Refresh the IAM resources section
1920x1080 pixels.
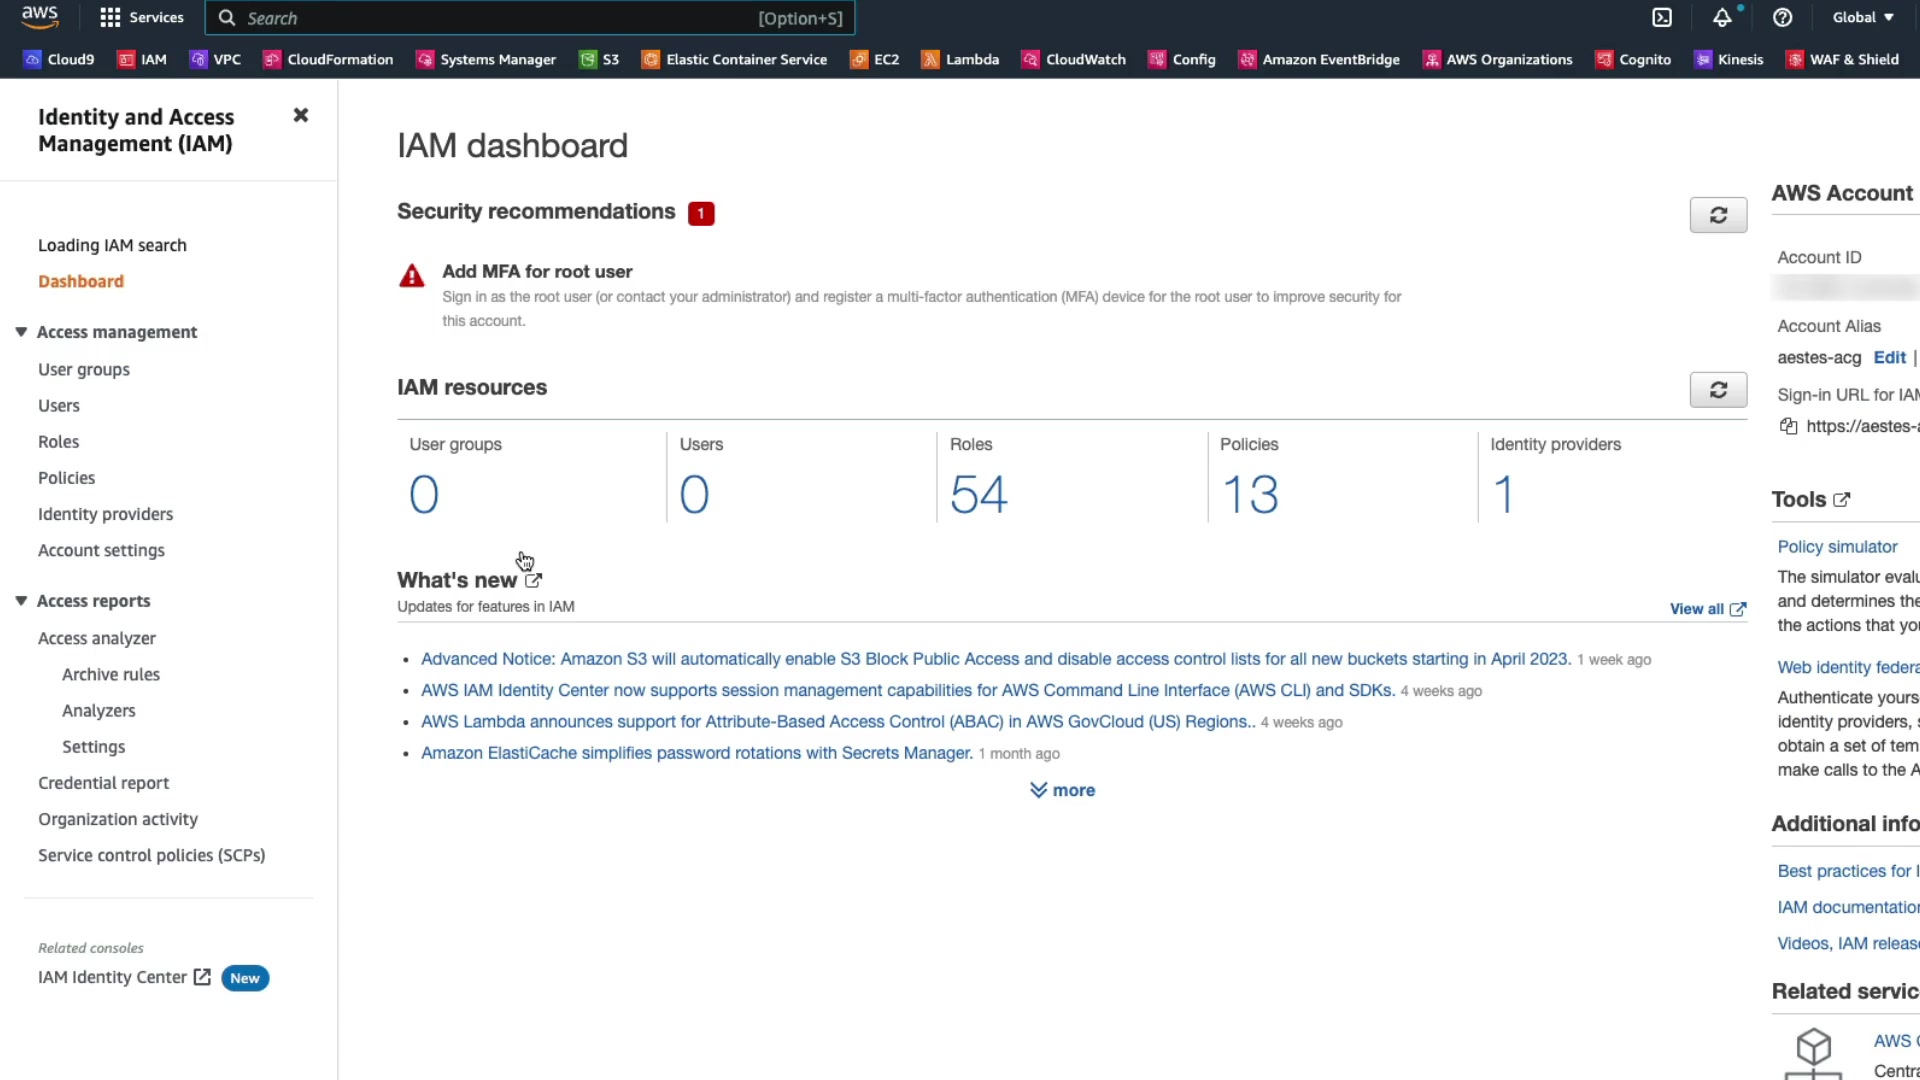click(1718, 390)
